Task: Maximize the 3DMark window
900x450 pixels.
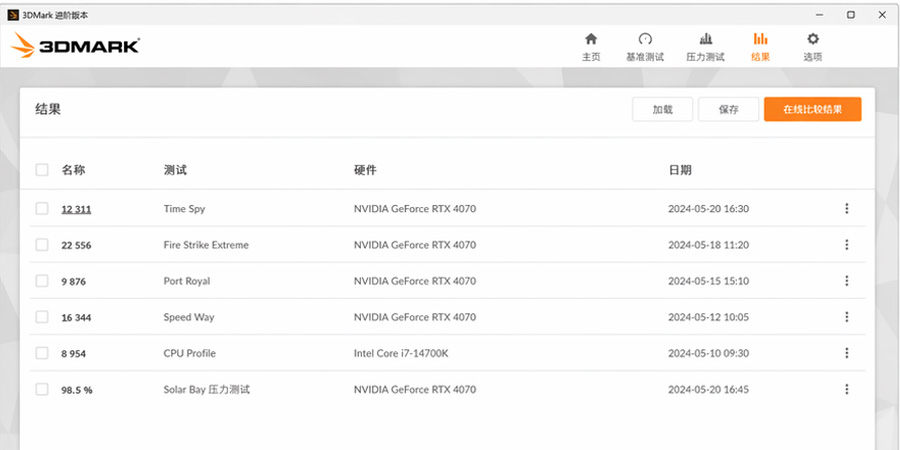Action: [x=851, y=15]
